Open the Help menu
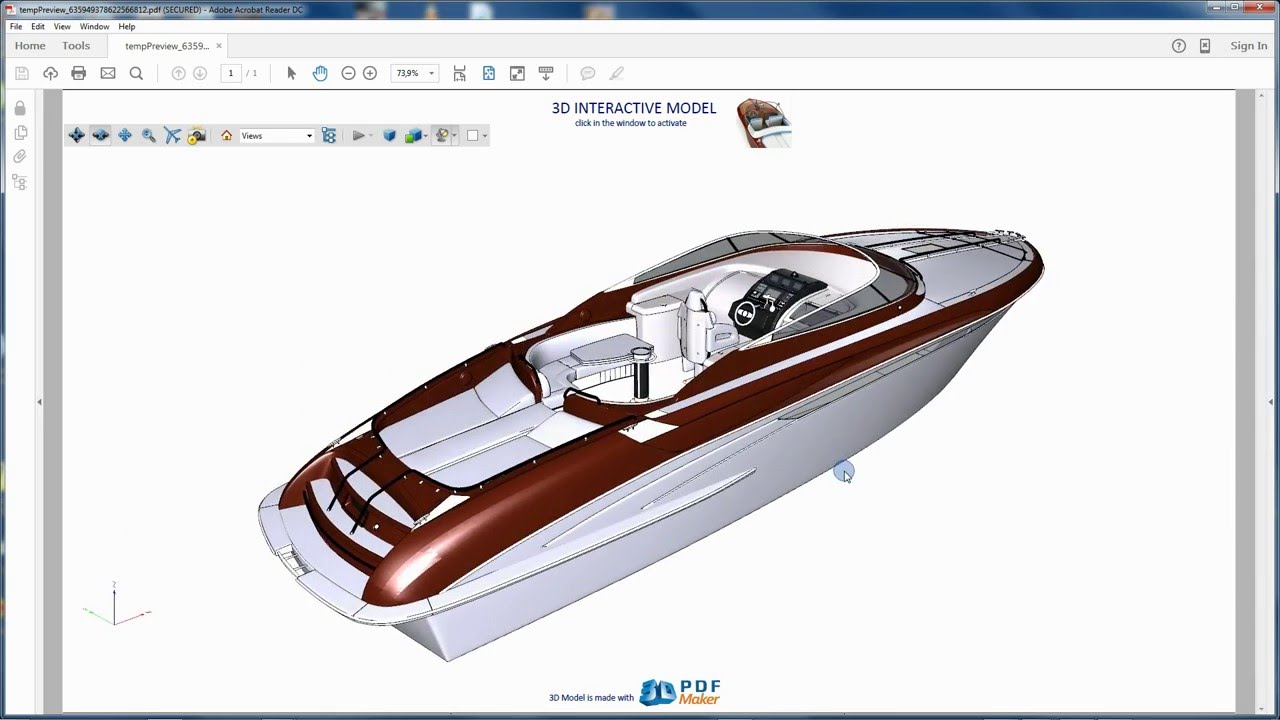 tap(127, 27)
